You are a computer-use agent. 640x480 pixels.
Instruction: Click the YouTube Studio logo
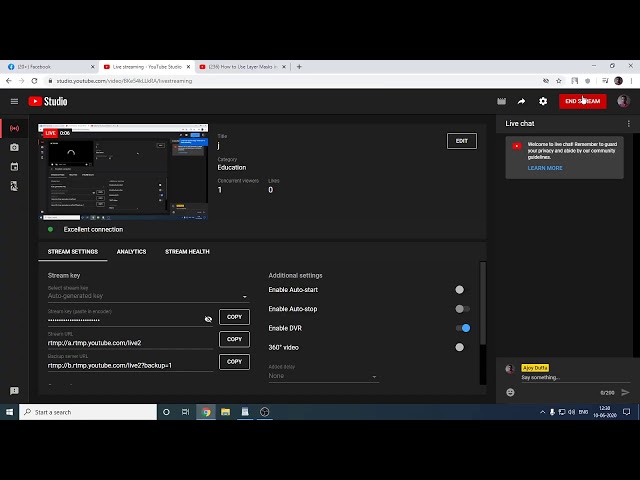pyautogui.click(x=48, y=101)
